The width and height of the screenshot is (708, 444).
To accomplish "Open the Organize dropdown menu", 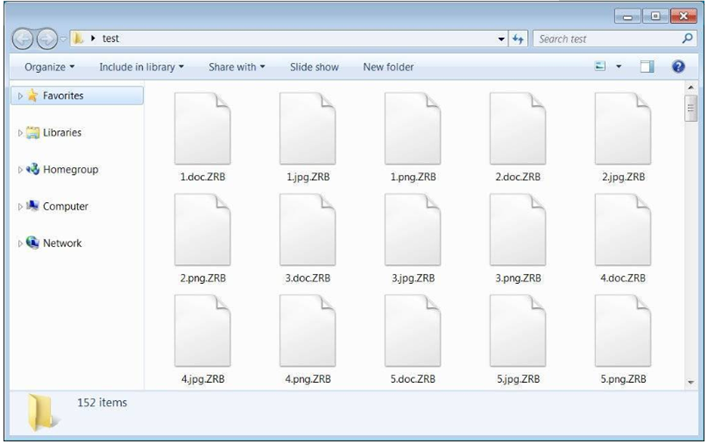I will [x=50, y=67].
